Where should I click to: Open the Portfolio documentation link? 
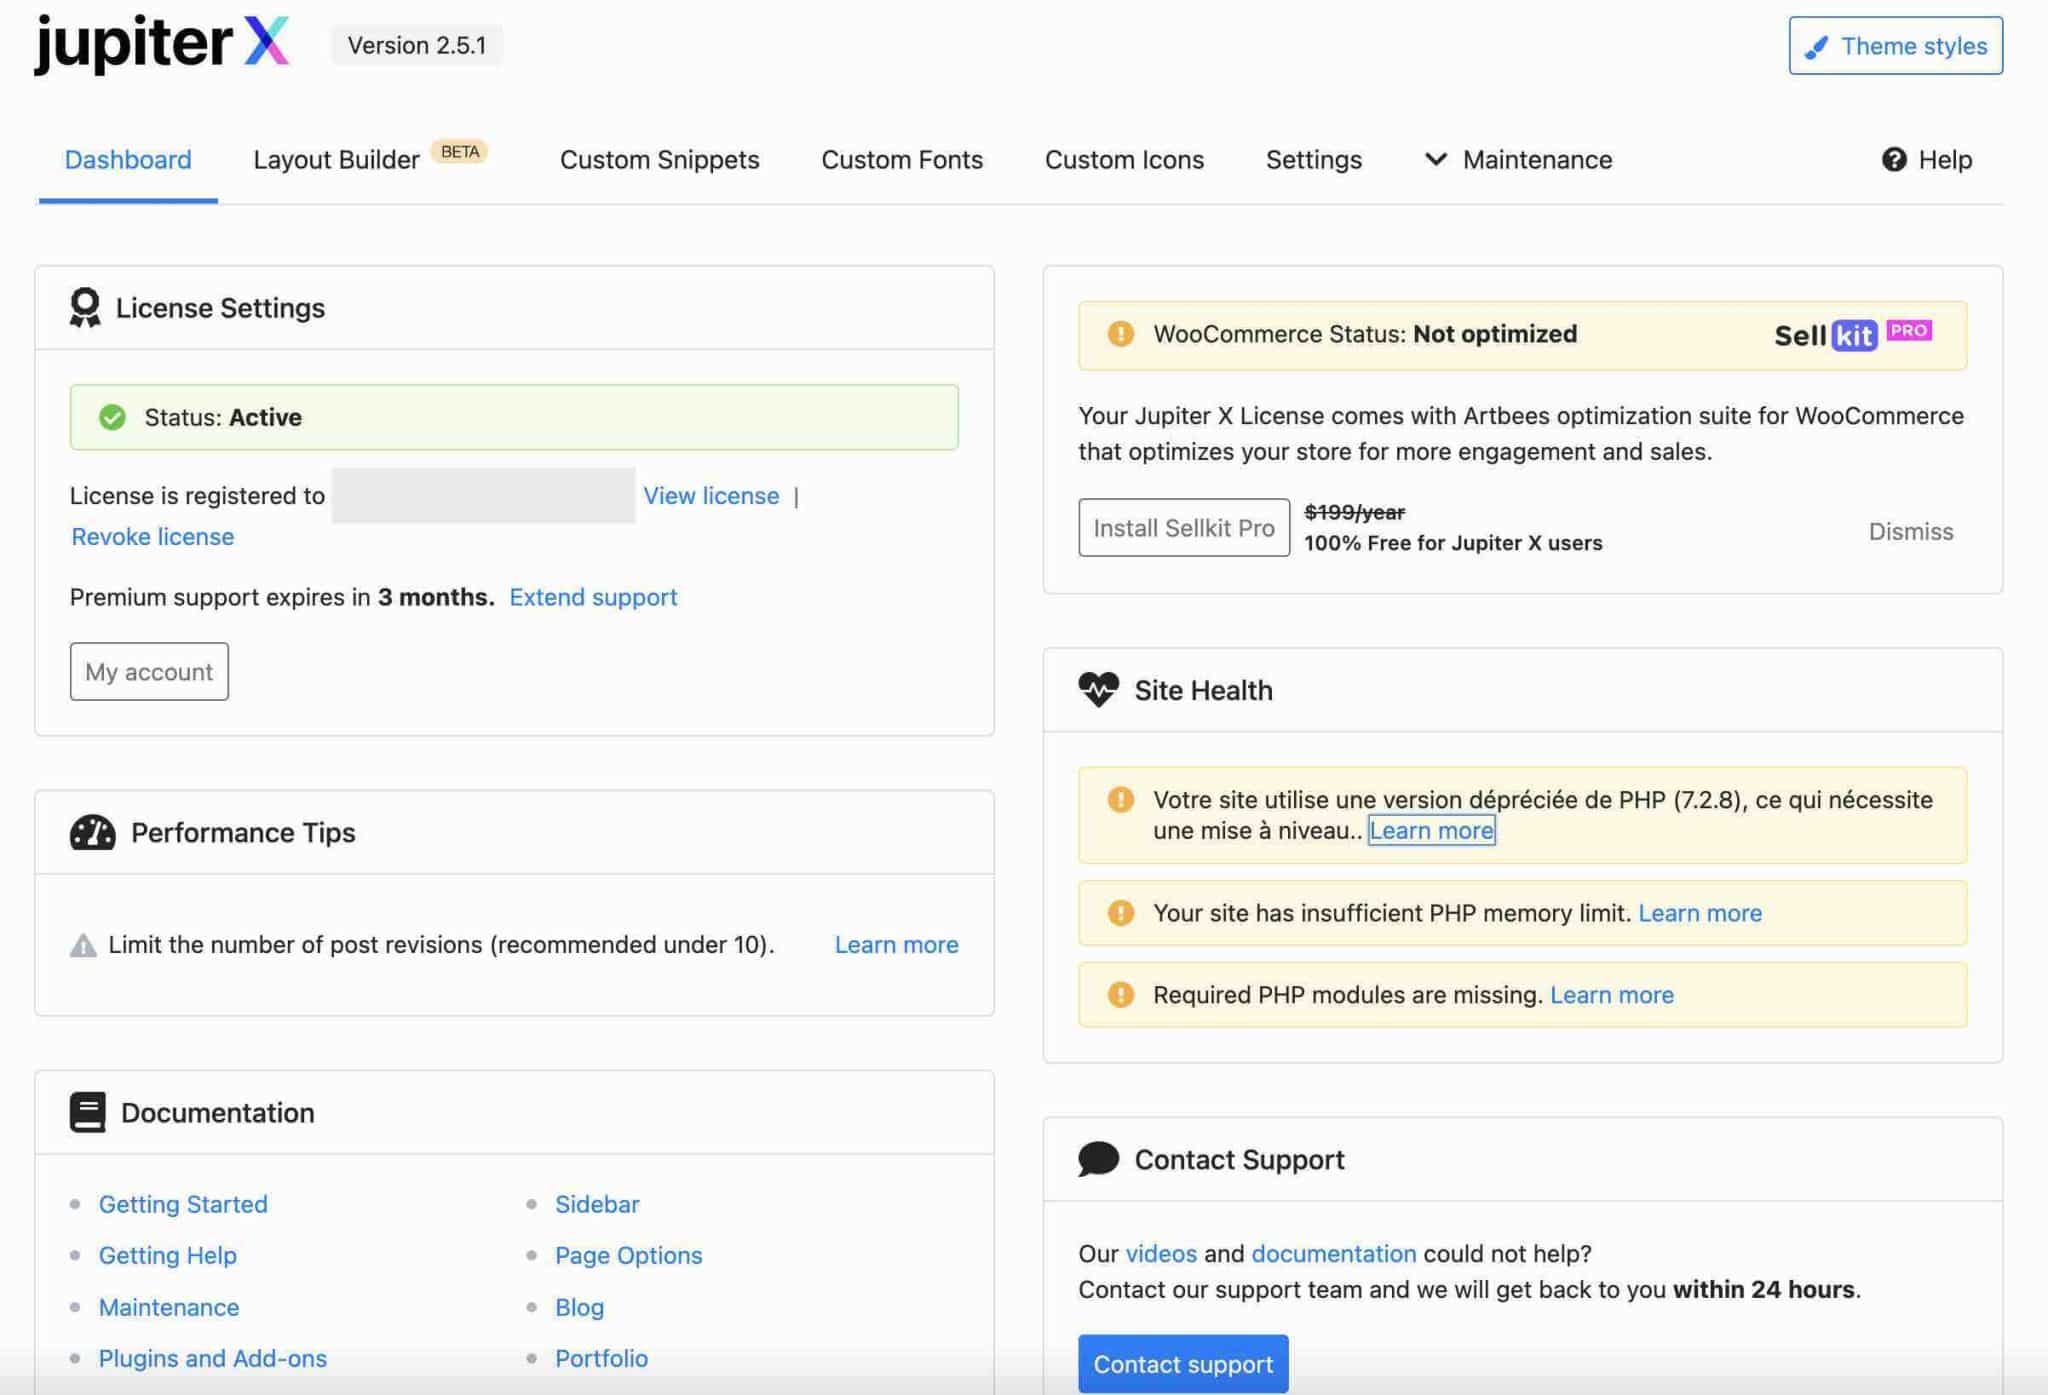602,1358
